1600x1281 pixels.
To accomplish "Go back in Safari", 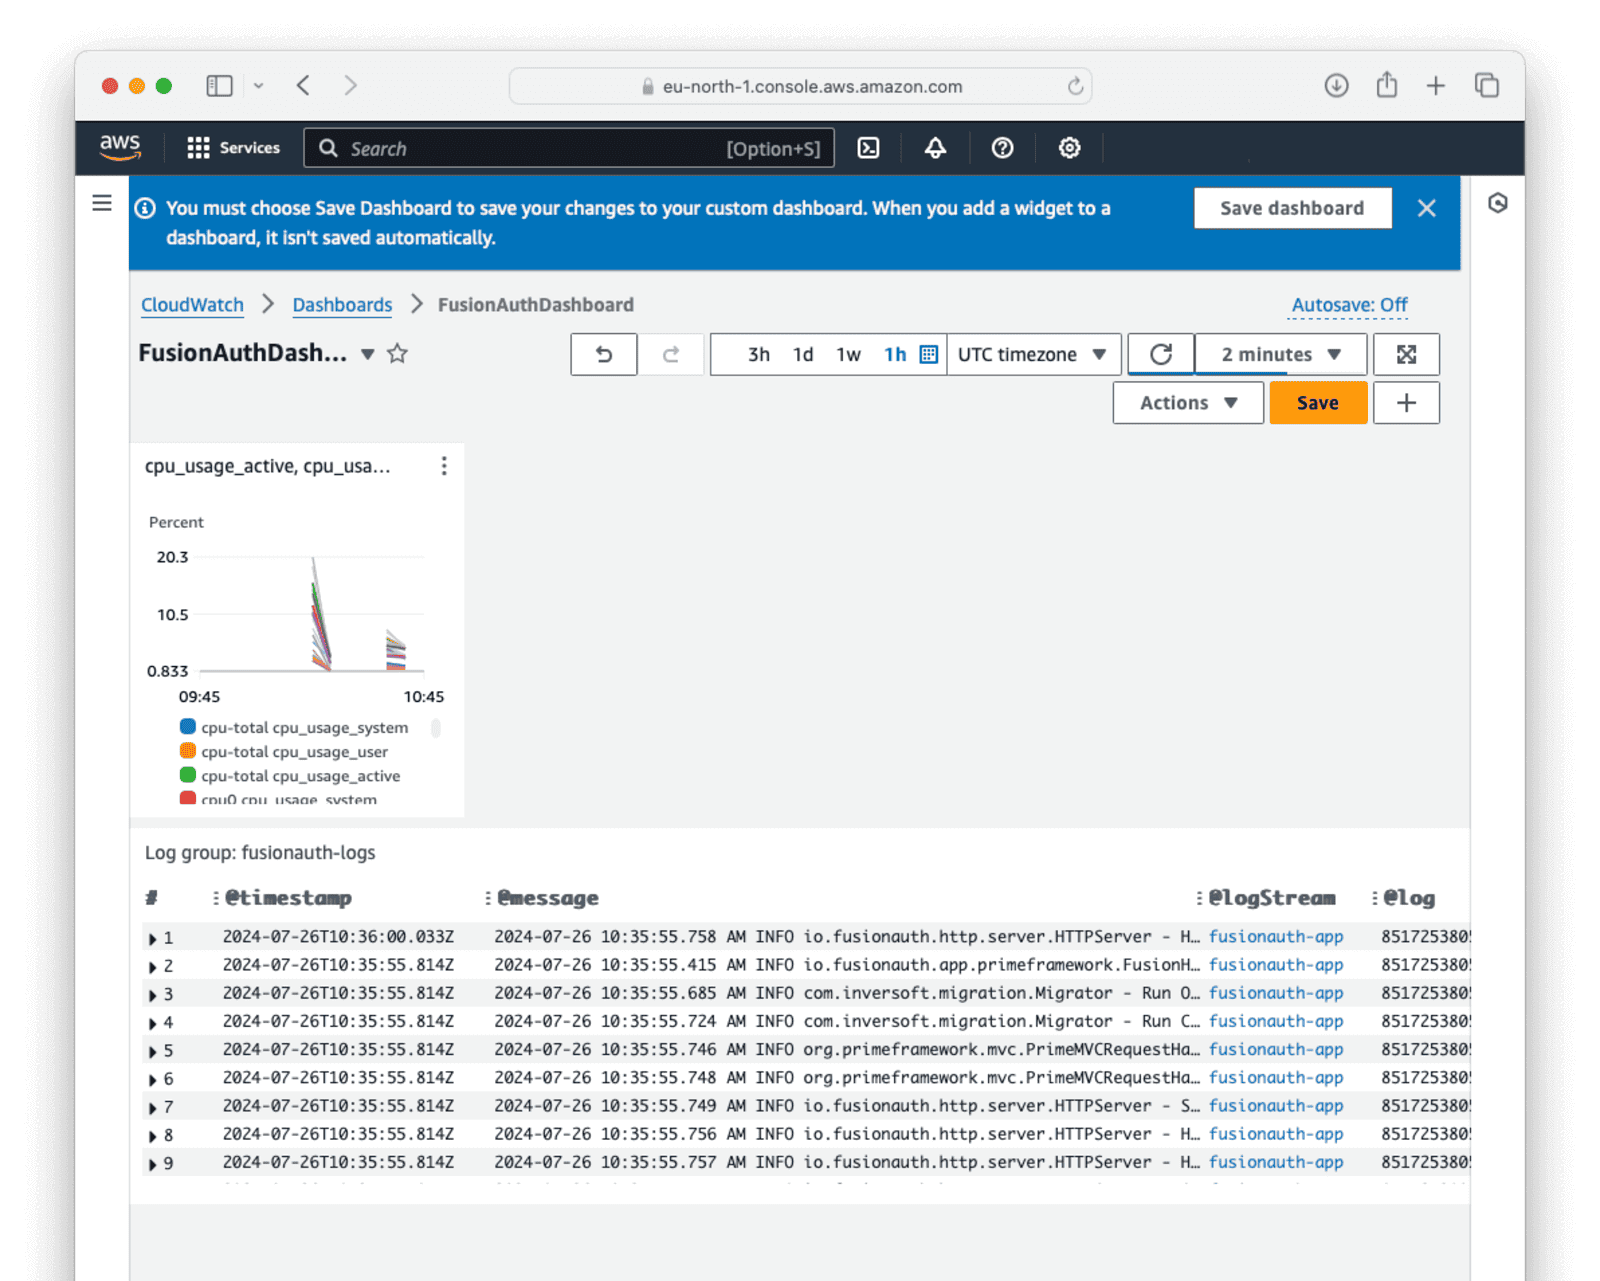I will pyautogui.click(x=303, y=86).
